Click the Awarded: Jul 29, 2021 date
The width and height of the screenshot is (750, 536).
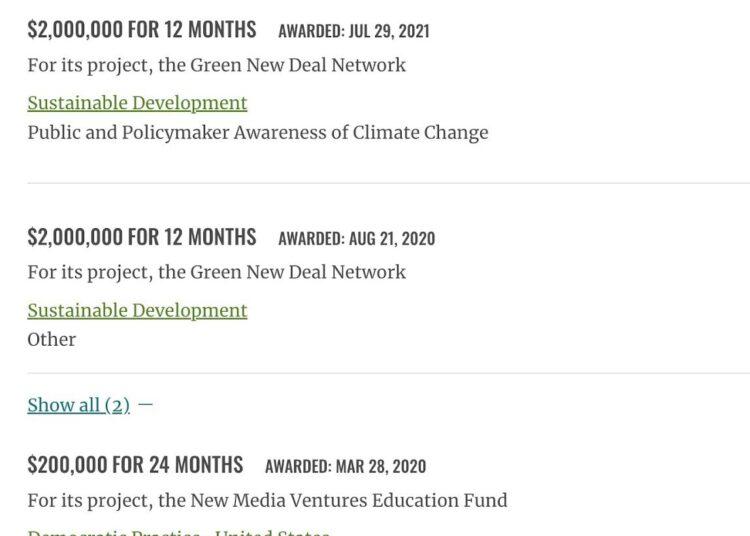pos(354,31)
